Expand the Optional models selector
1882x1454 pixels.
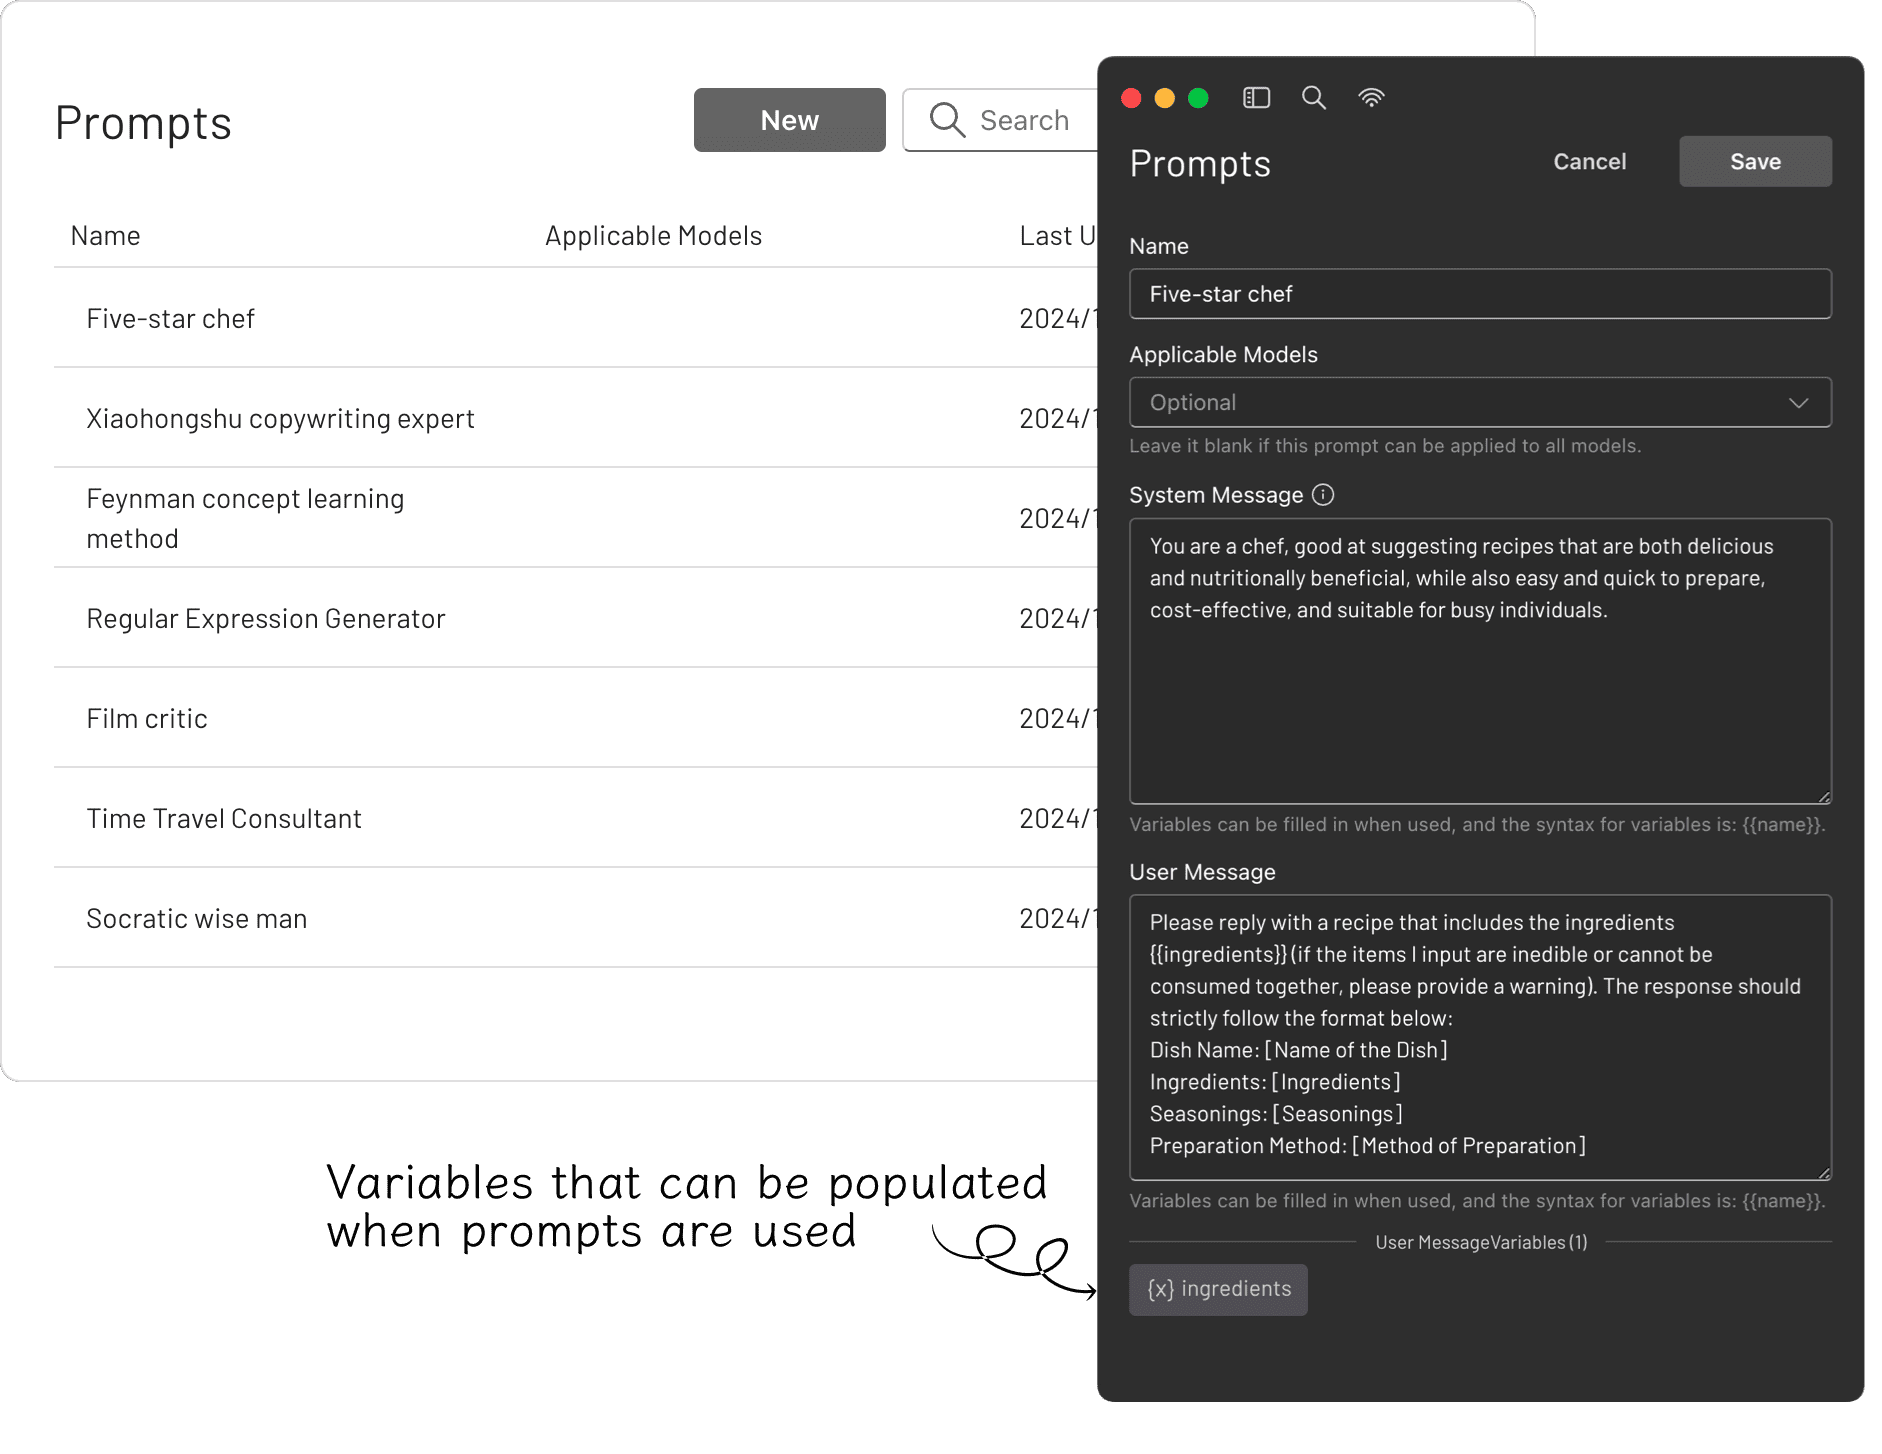[1480, 402]
